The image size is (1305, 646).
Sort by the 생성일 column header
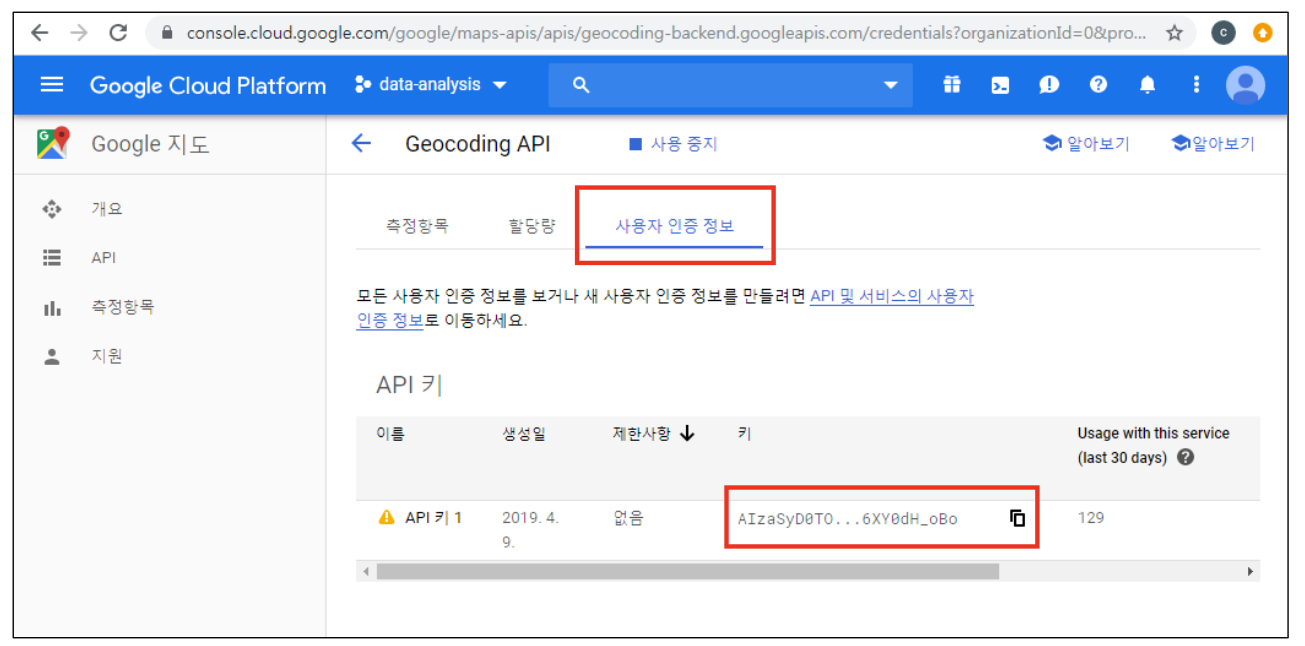tap(524, 434)
